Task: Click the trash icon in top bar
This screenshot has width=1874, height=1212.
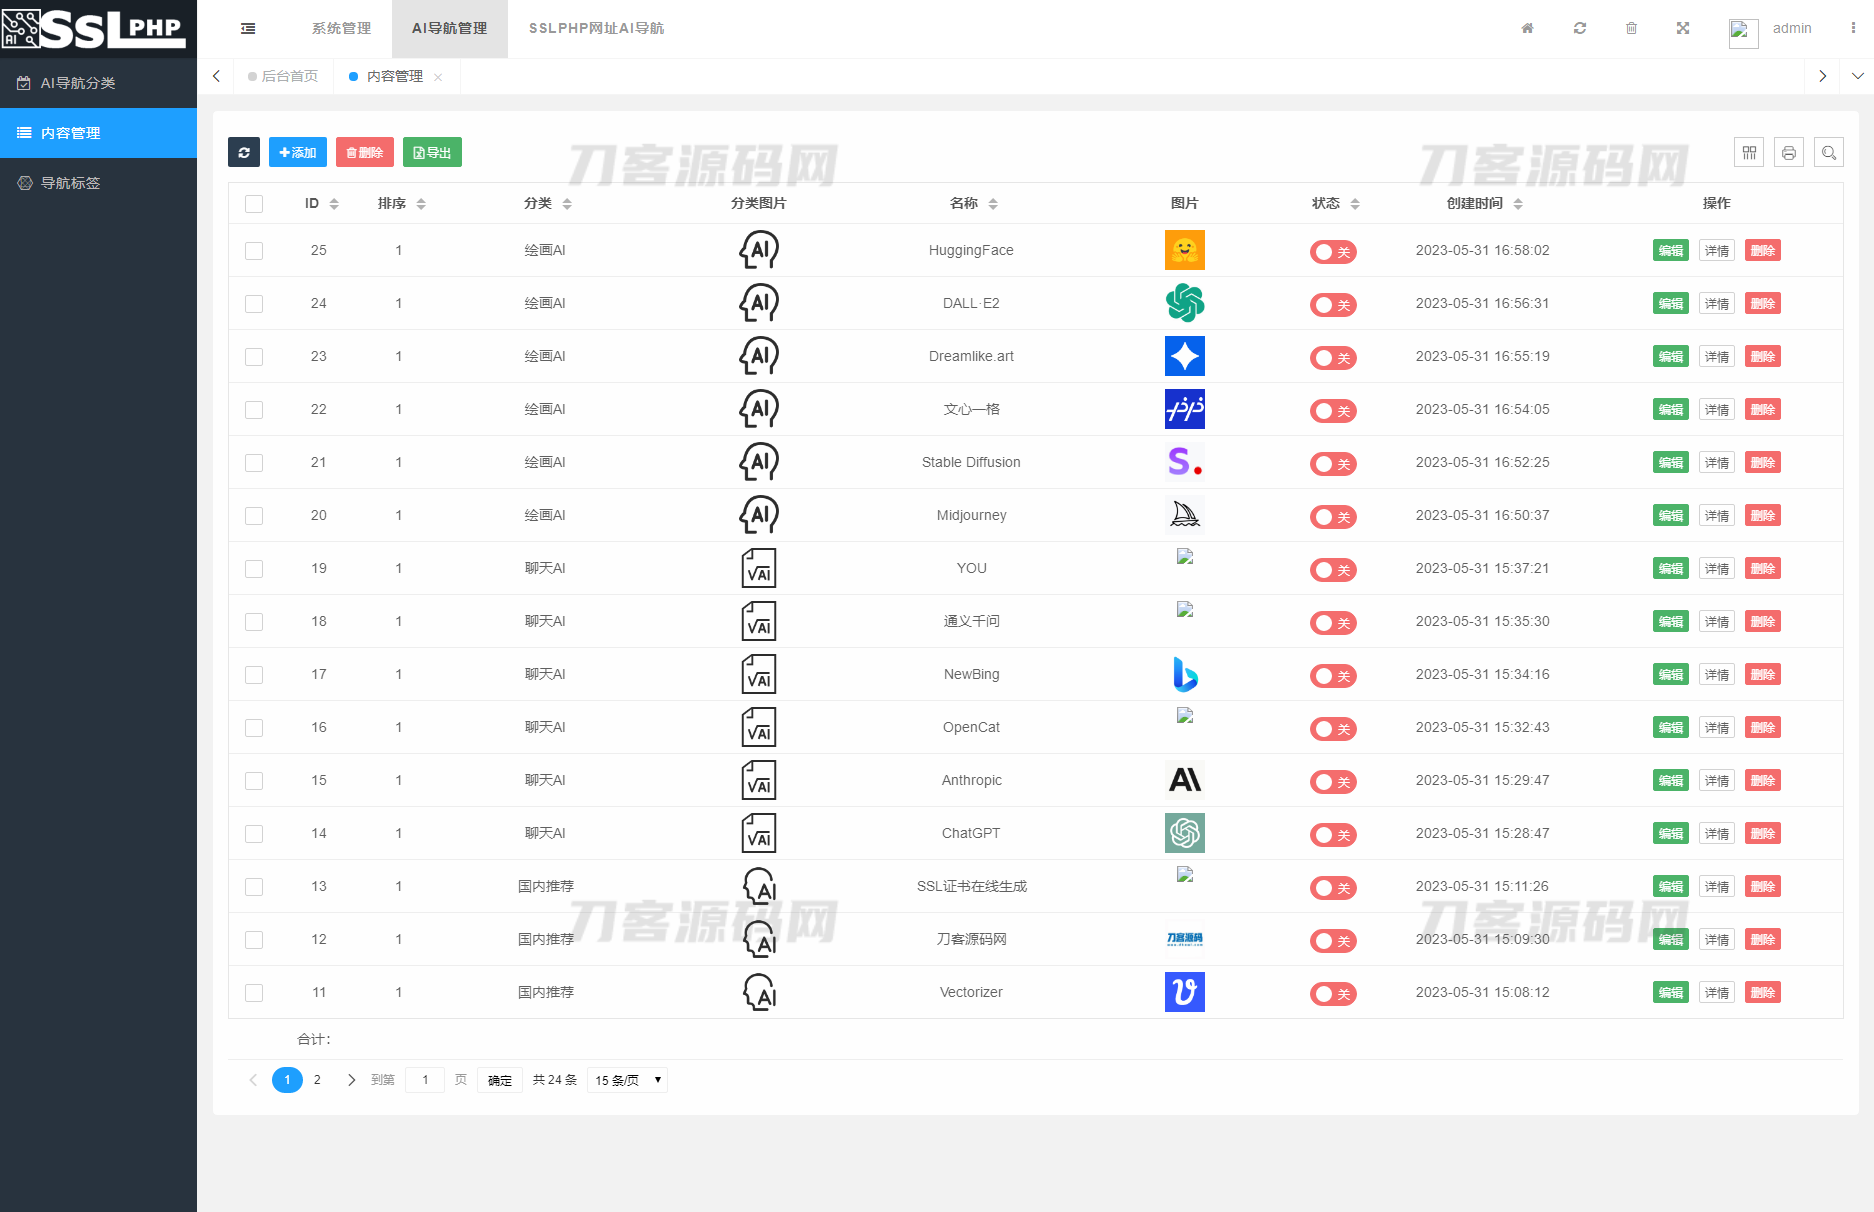Action: coord(1631,29)
